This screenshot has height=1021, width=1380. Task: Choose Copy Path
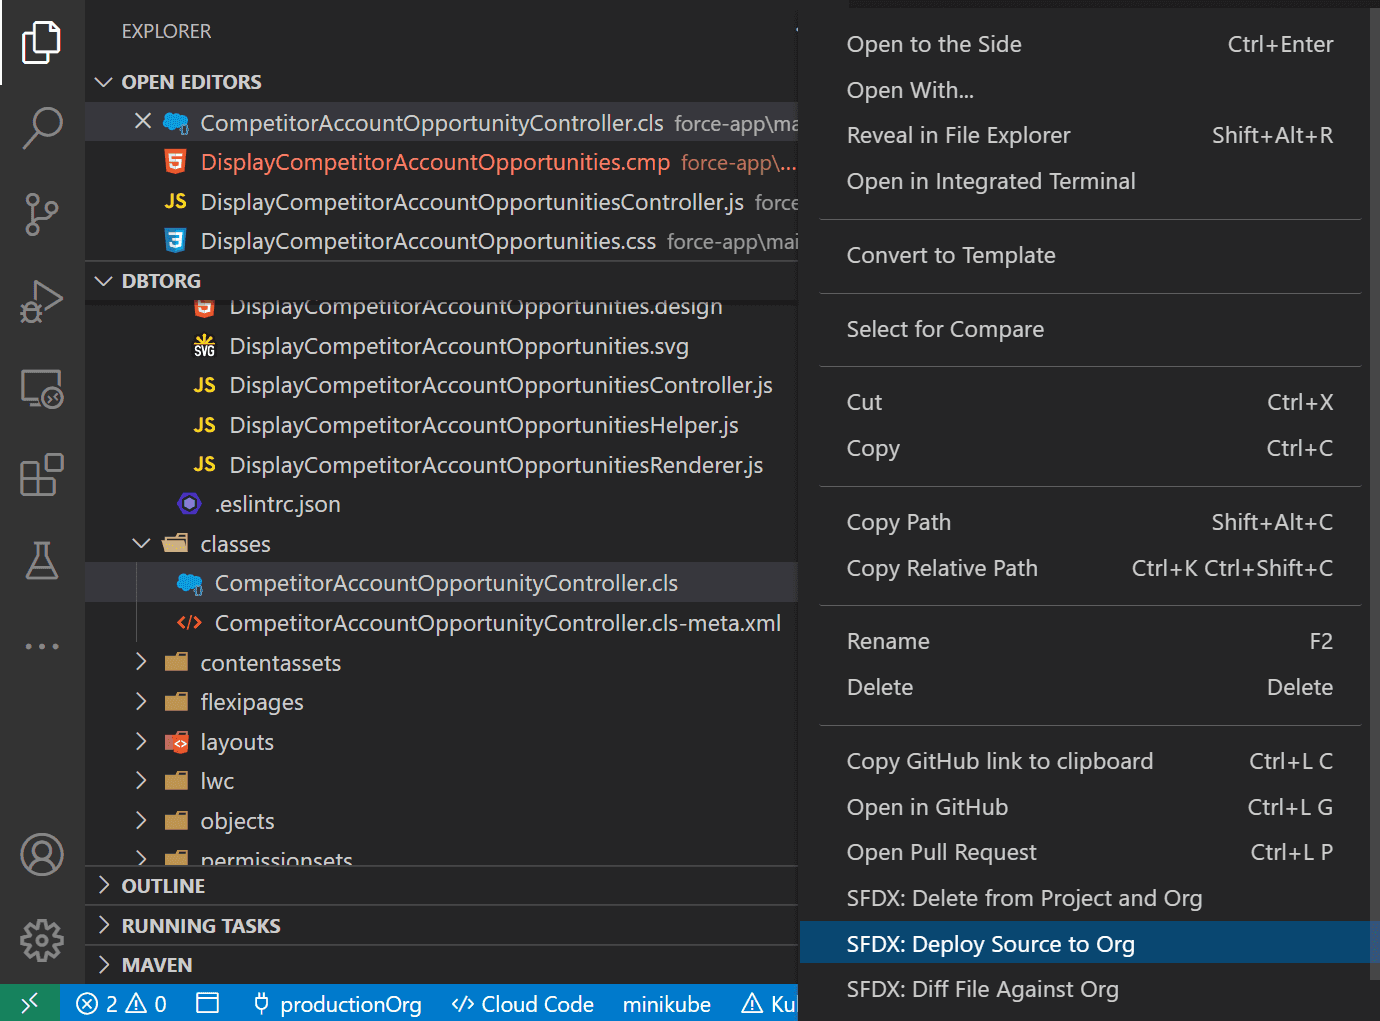[1089, 522]
